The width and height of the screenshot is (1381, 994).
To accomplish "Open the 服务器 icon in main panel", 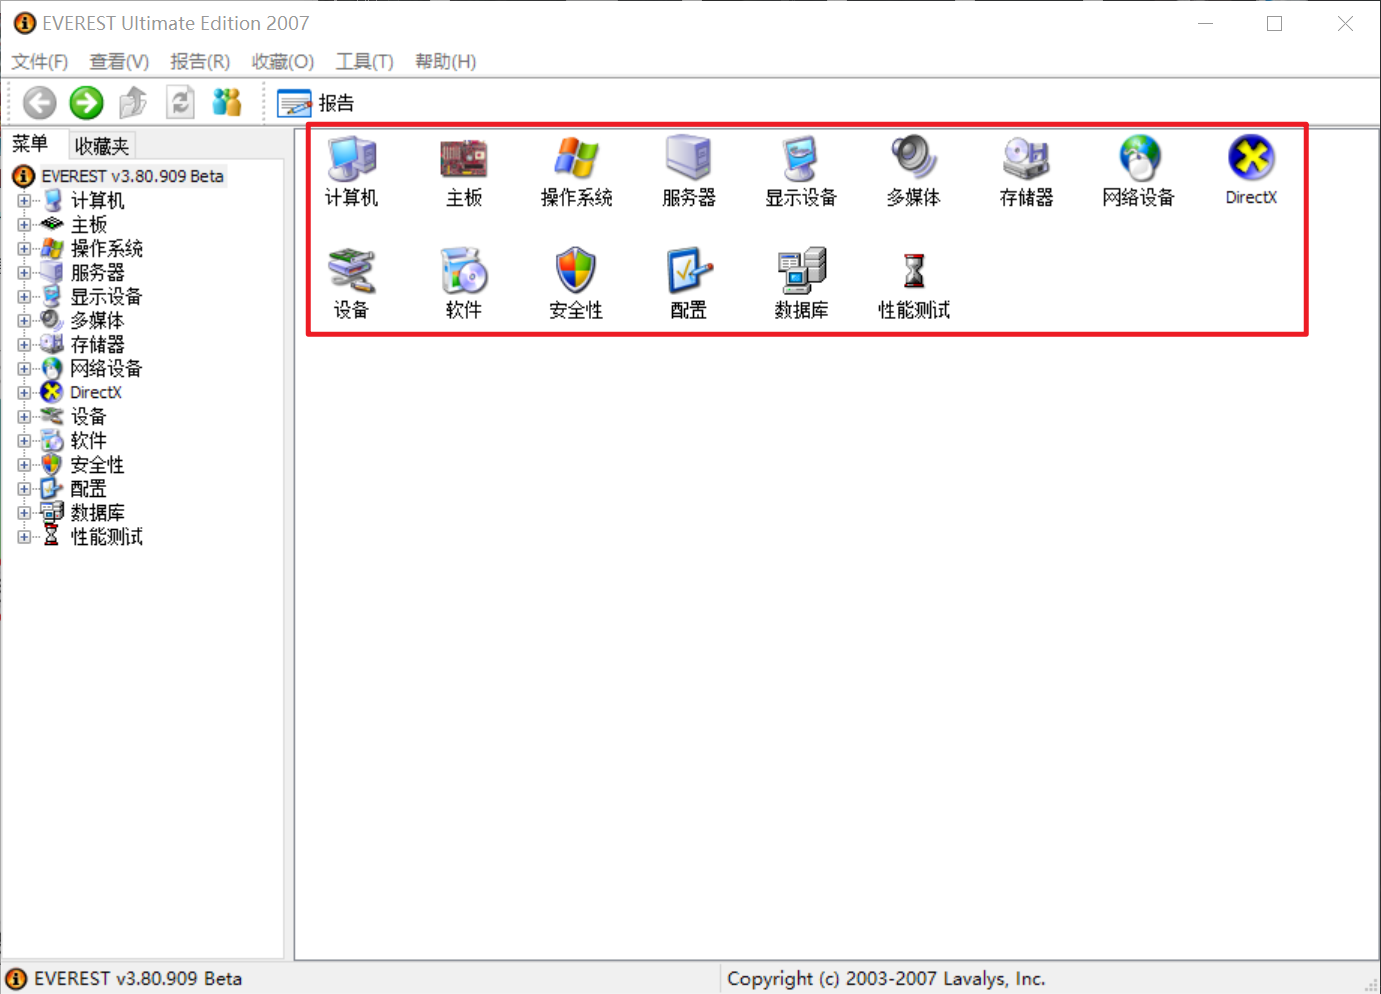I will tap(689, 159).
